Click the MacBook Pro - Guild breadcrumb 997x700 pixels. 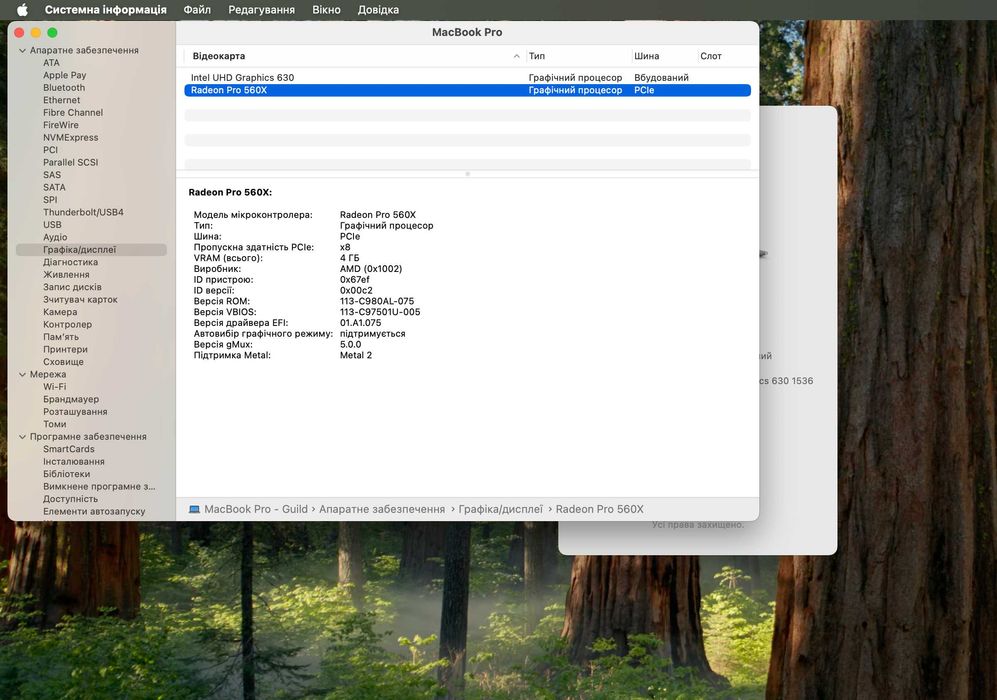point(256,509)
